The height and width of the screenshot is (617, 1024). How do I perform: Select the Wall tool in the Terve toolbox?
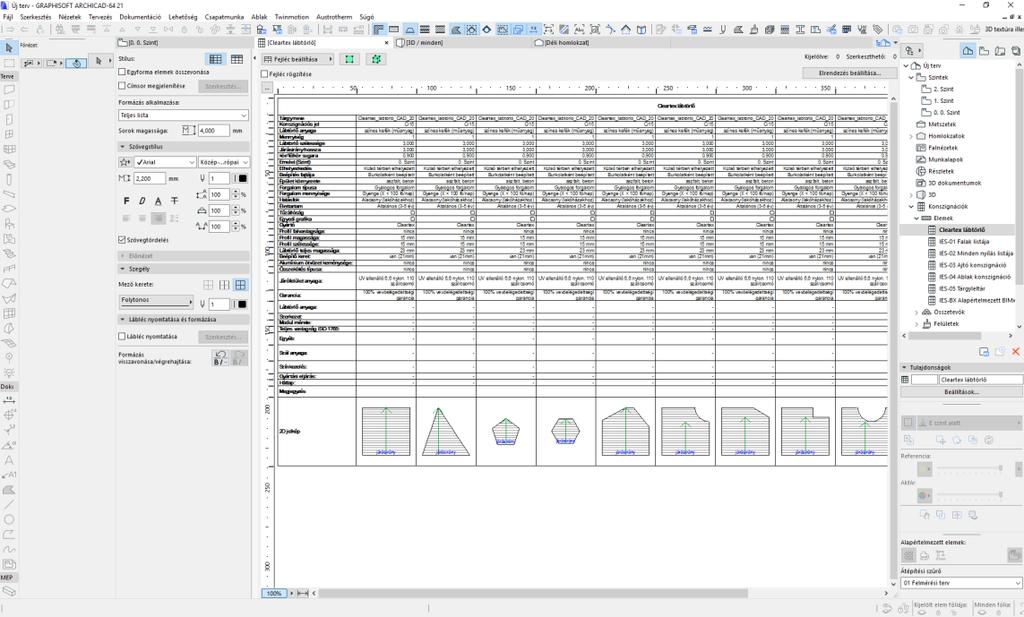[x=8, y=89]
